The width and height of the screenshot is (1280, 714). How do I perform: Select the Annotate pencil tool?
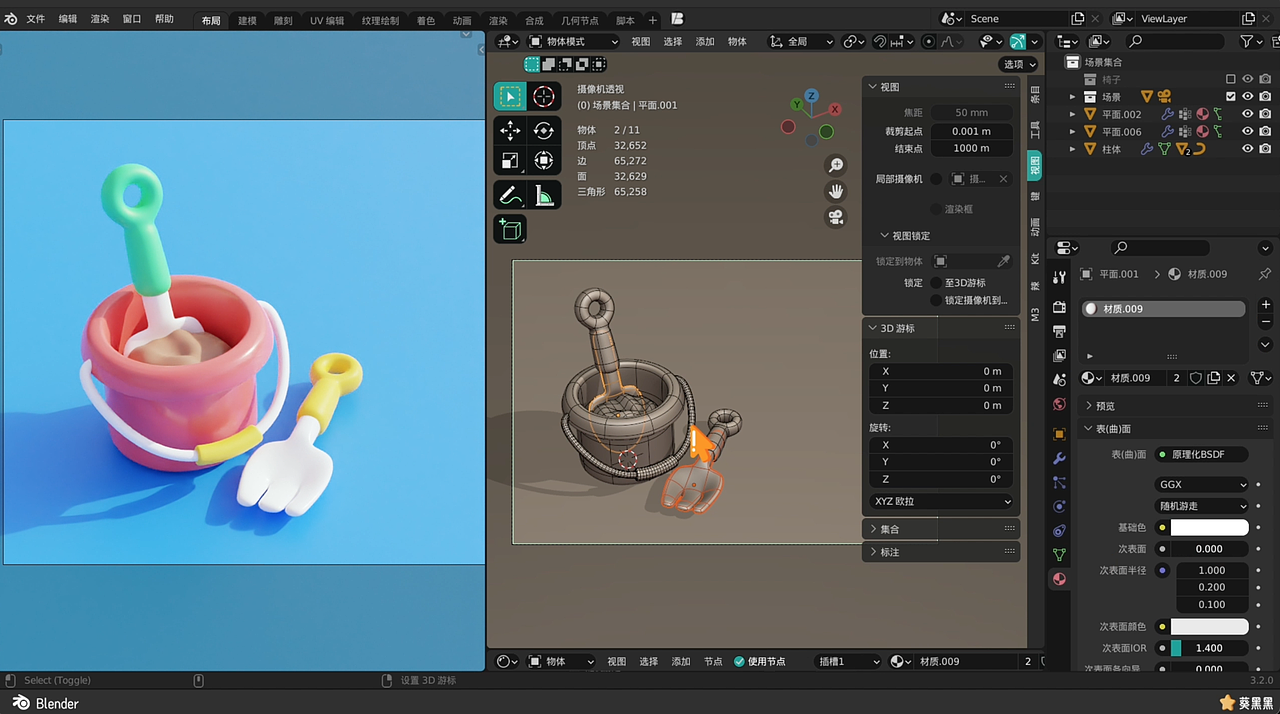(510, 195)
